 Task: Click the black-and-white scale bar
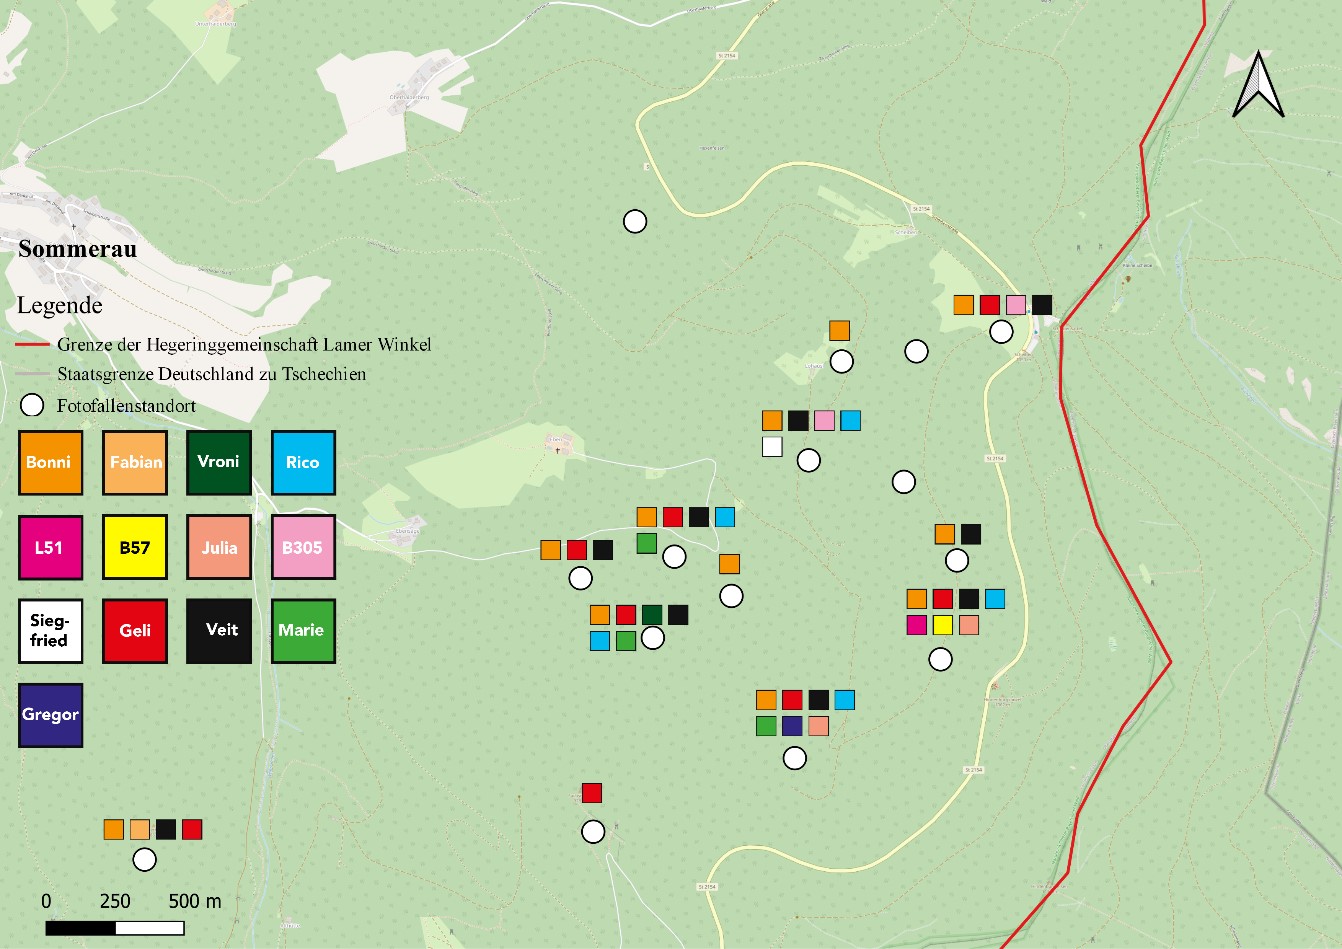tap(115, 928)
